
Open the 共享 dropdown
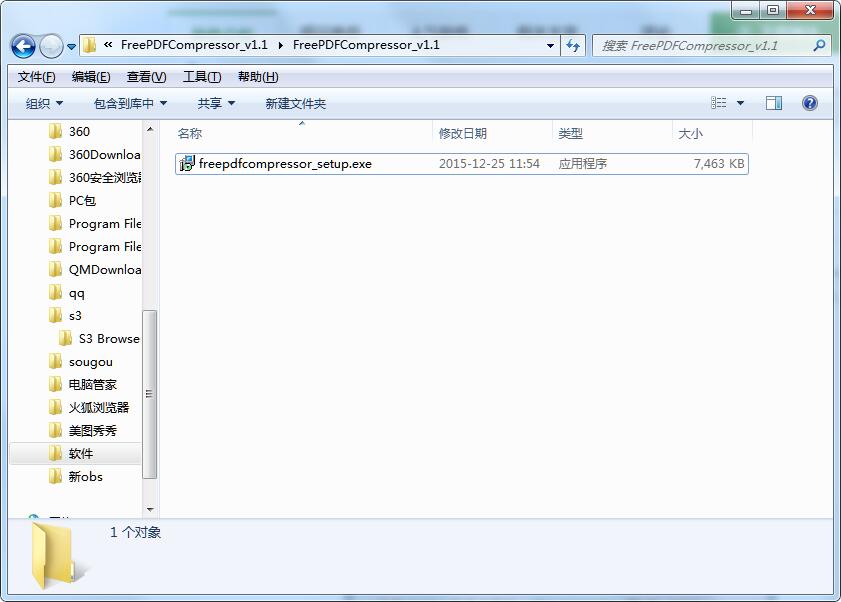click(x=216, y=104)
